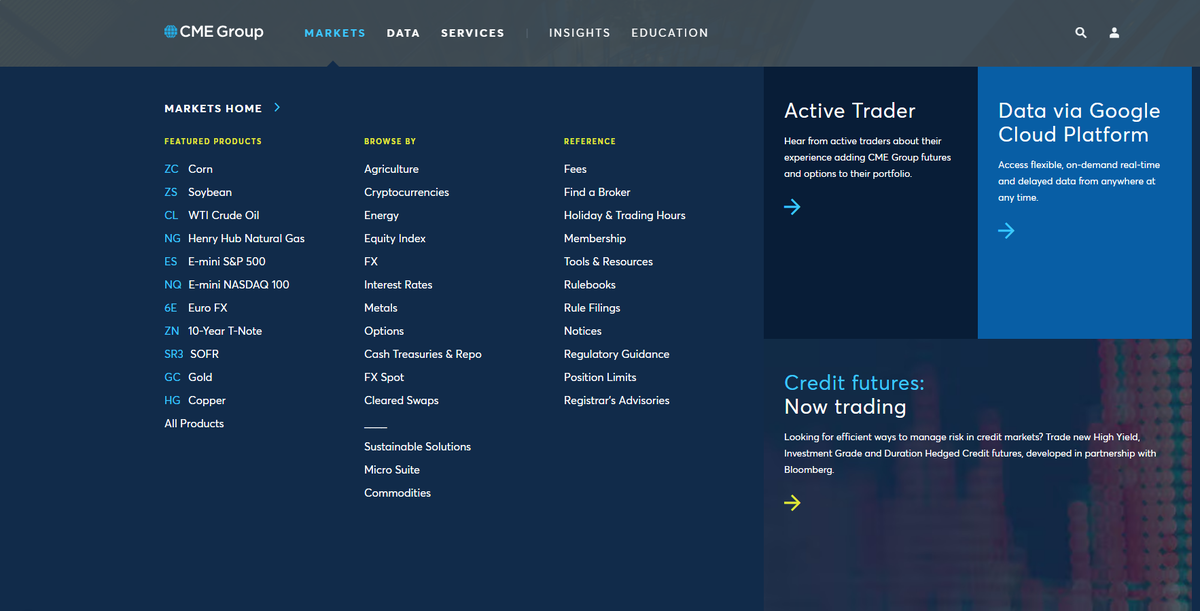The width and height of the screenshot is (1200, 611).
Task: Open the Markets menu tab
Action: click(x=335, y=33)
